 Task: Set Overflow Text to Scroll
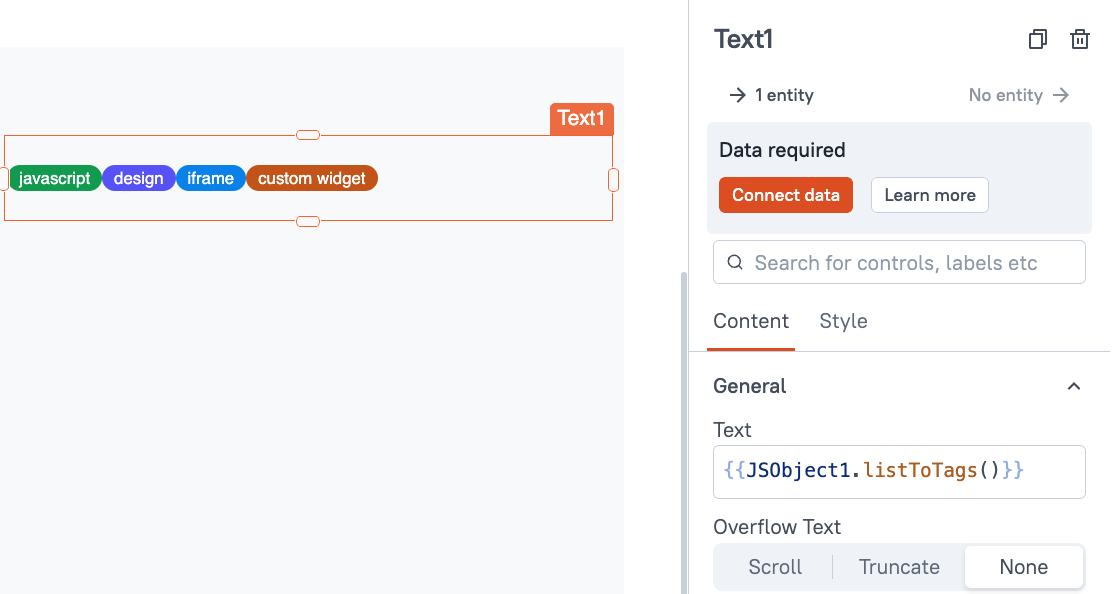pyautogui.click(x=775, y=566)
